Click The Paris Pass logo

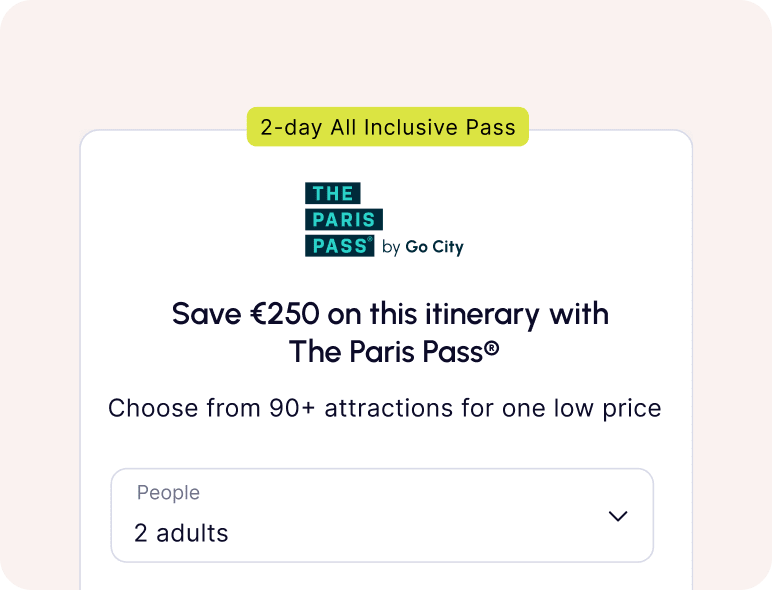click(383, 220)
